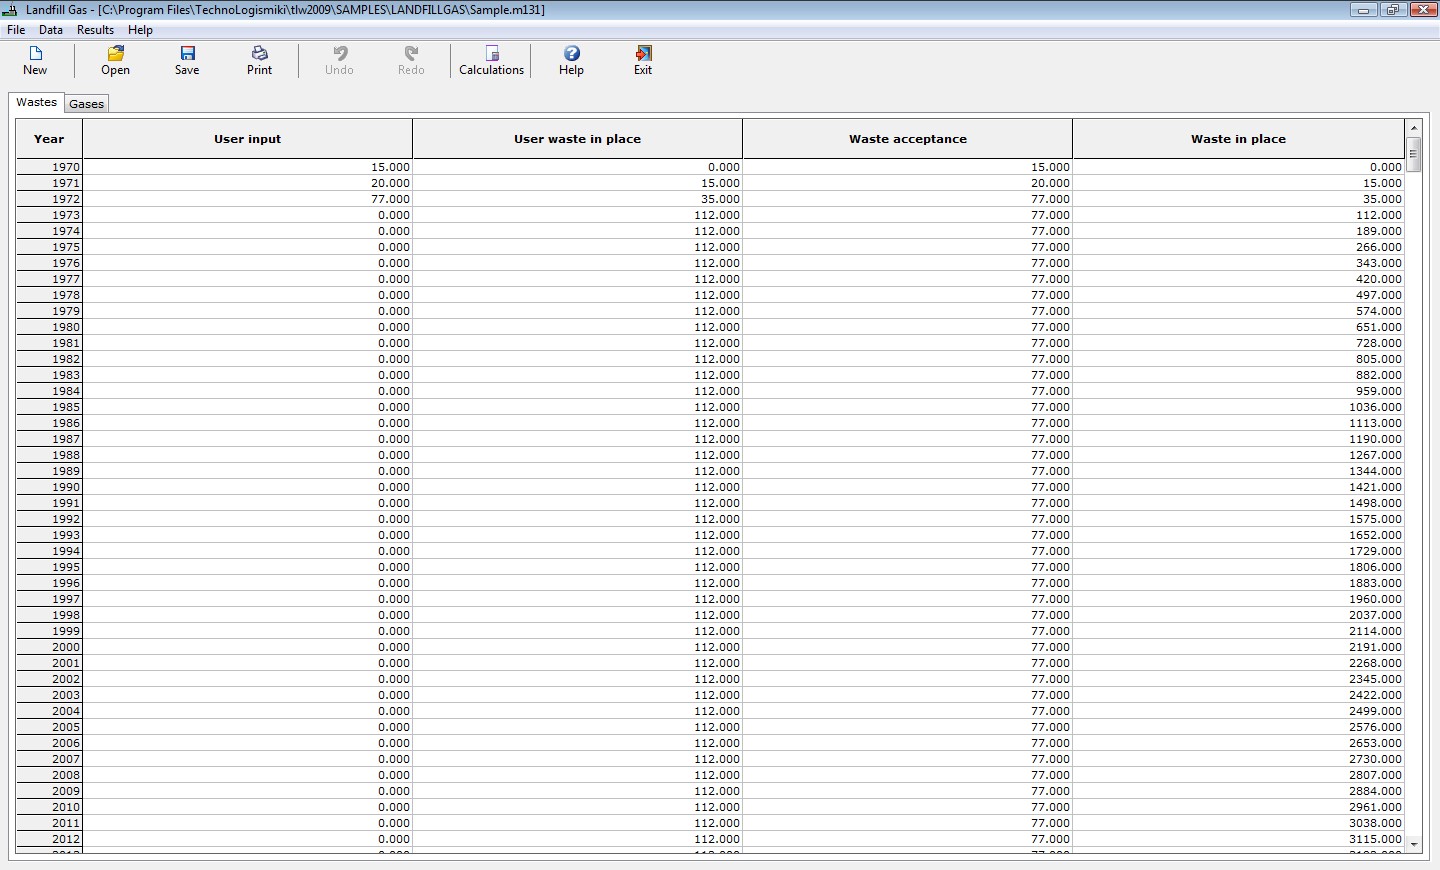Select the Wastes tab
Image resolution: width=1440 pixels, height=870 pixels.
36,102
